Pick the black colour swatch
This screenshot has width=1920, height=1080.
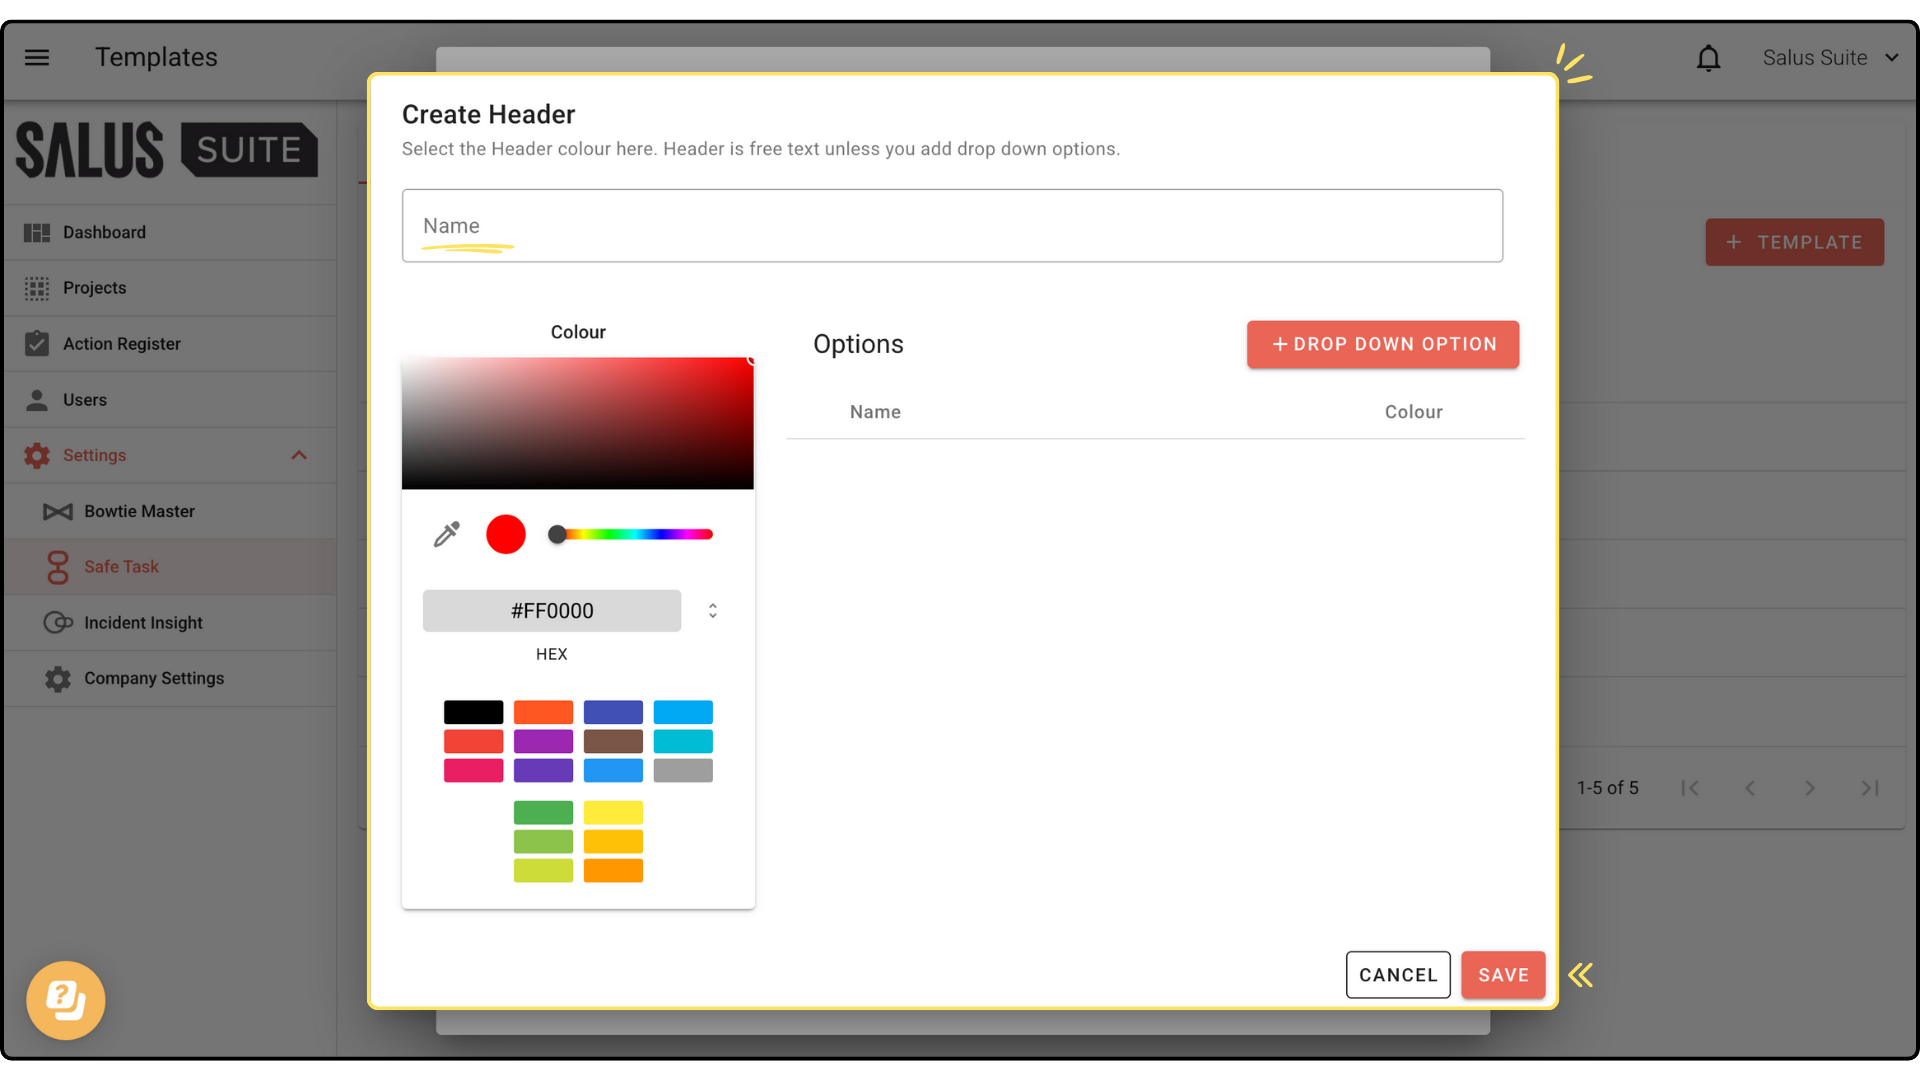click(473, 712)
